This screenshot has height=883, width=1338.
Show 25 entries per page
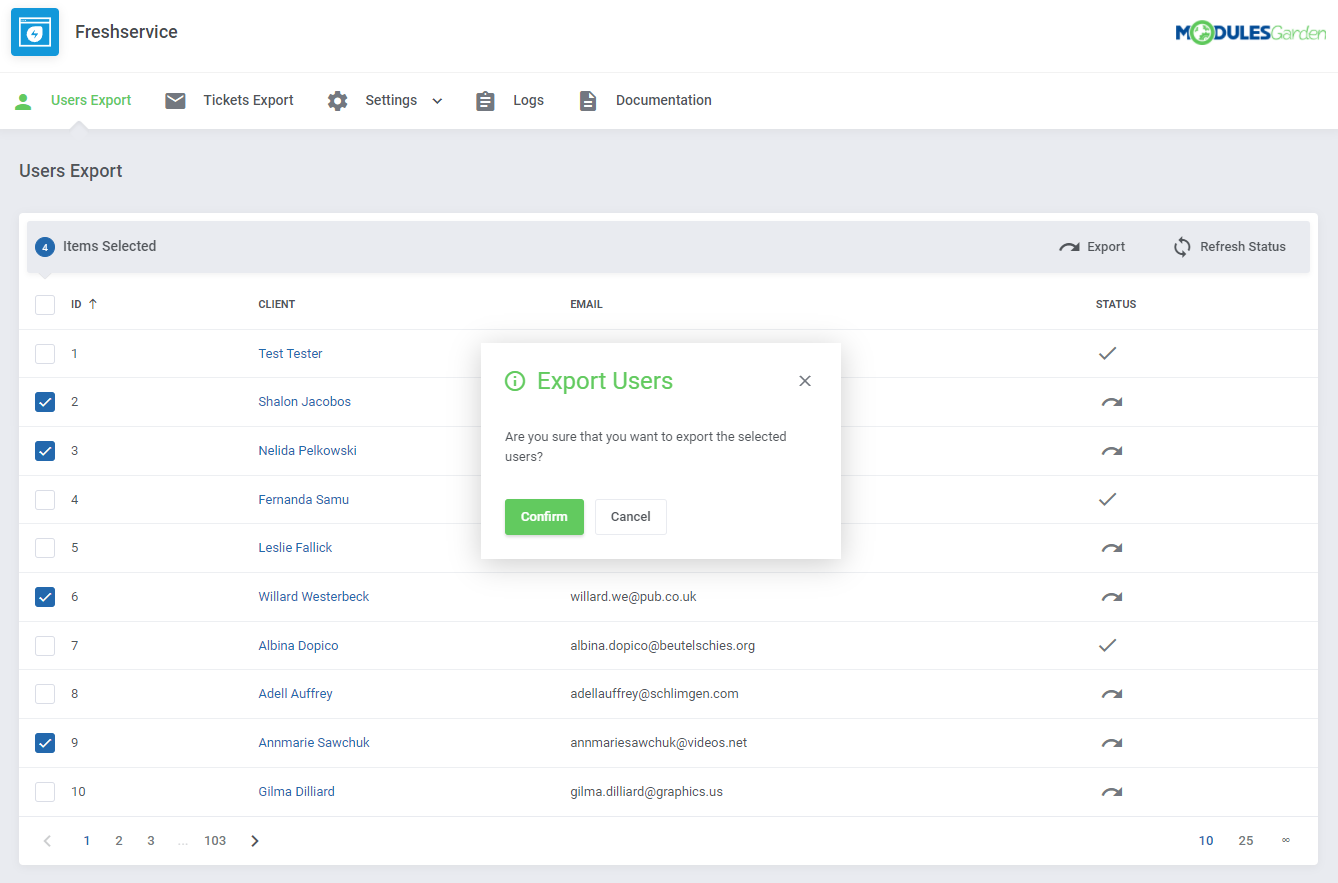(1246, 841)
